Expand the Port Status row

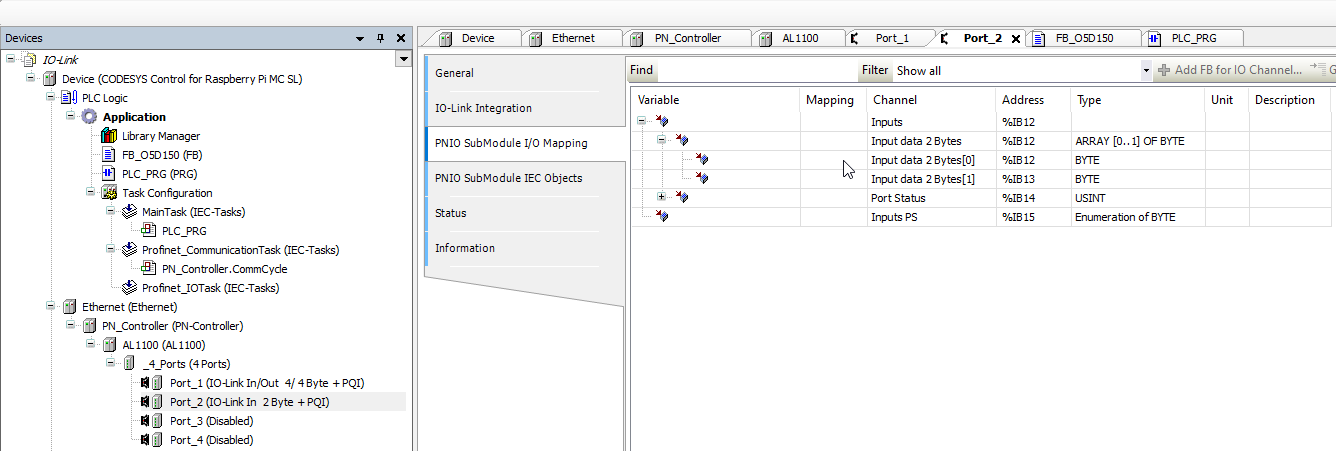661,198
